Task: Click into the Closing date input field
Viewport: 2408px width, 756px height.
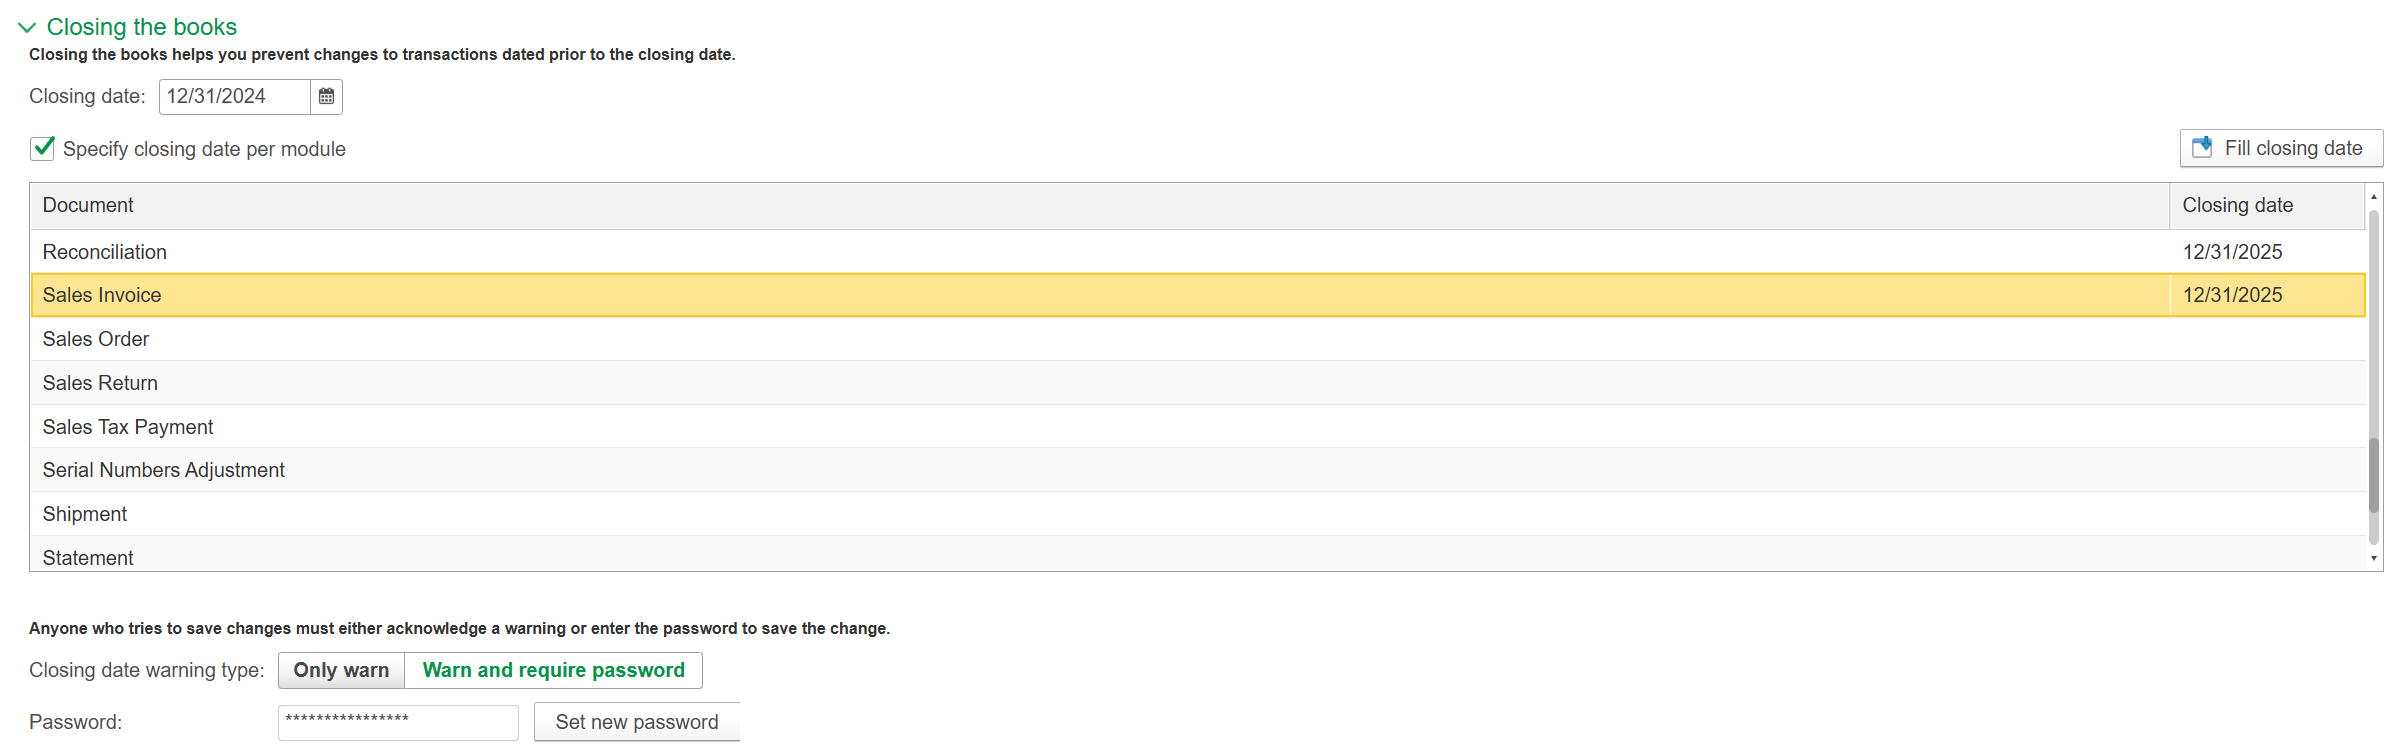Action: click(x=234, y=97)
